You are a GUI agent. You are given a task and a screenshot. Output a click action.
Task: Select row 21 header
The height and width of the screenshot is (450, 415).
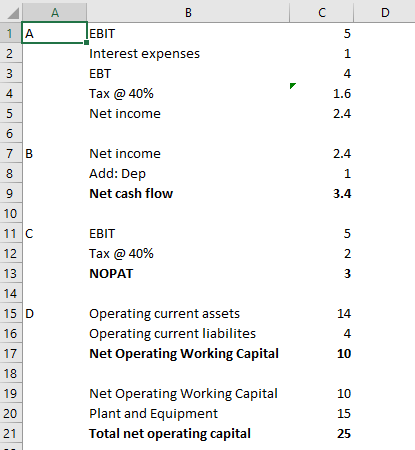click(11, 433)
